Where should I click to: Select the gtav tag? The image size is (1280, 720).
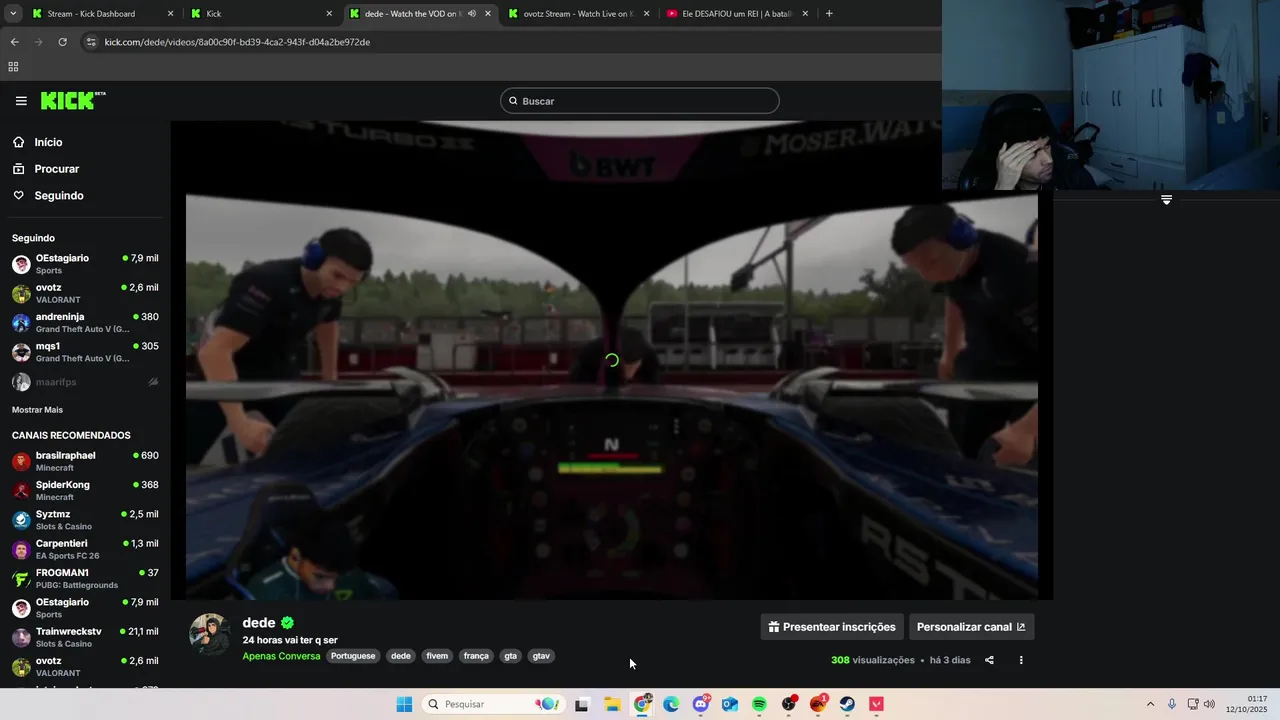pyautogui.click(x=541, y=656)
